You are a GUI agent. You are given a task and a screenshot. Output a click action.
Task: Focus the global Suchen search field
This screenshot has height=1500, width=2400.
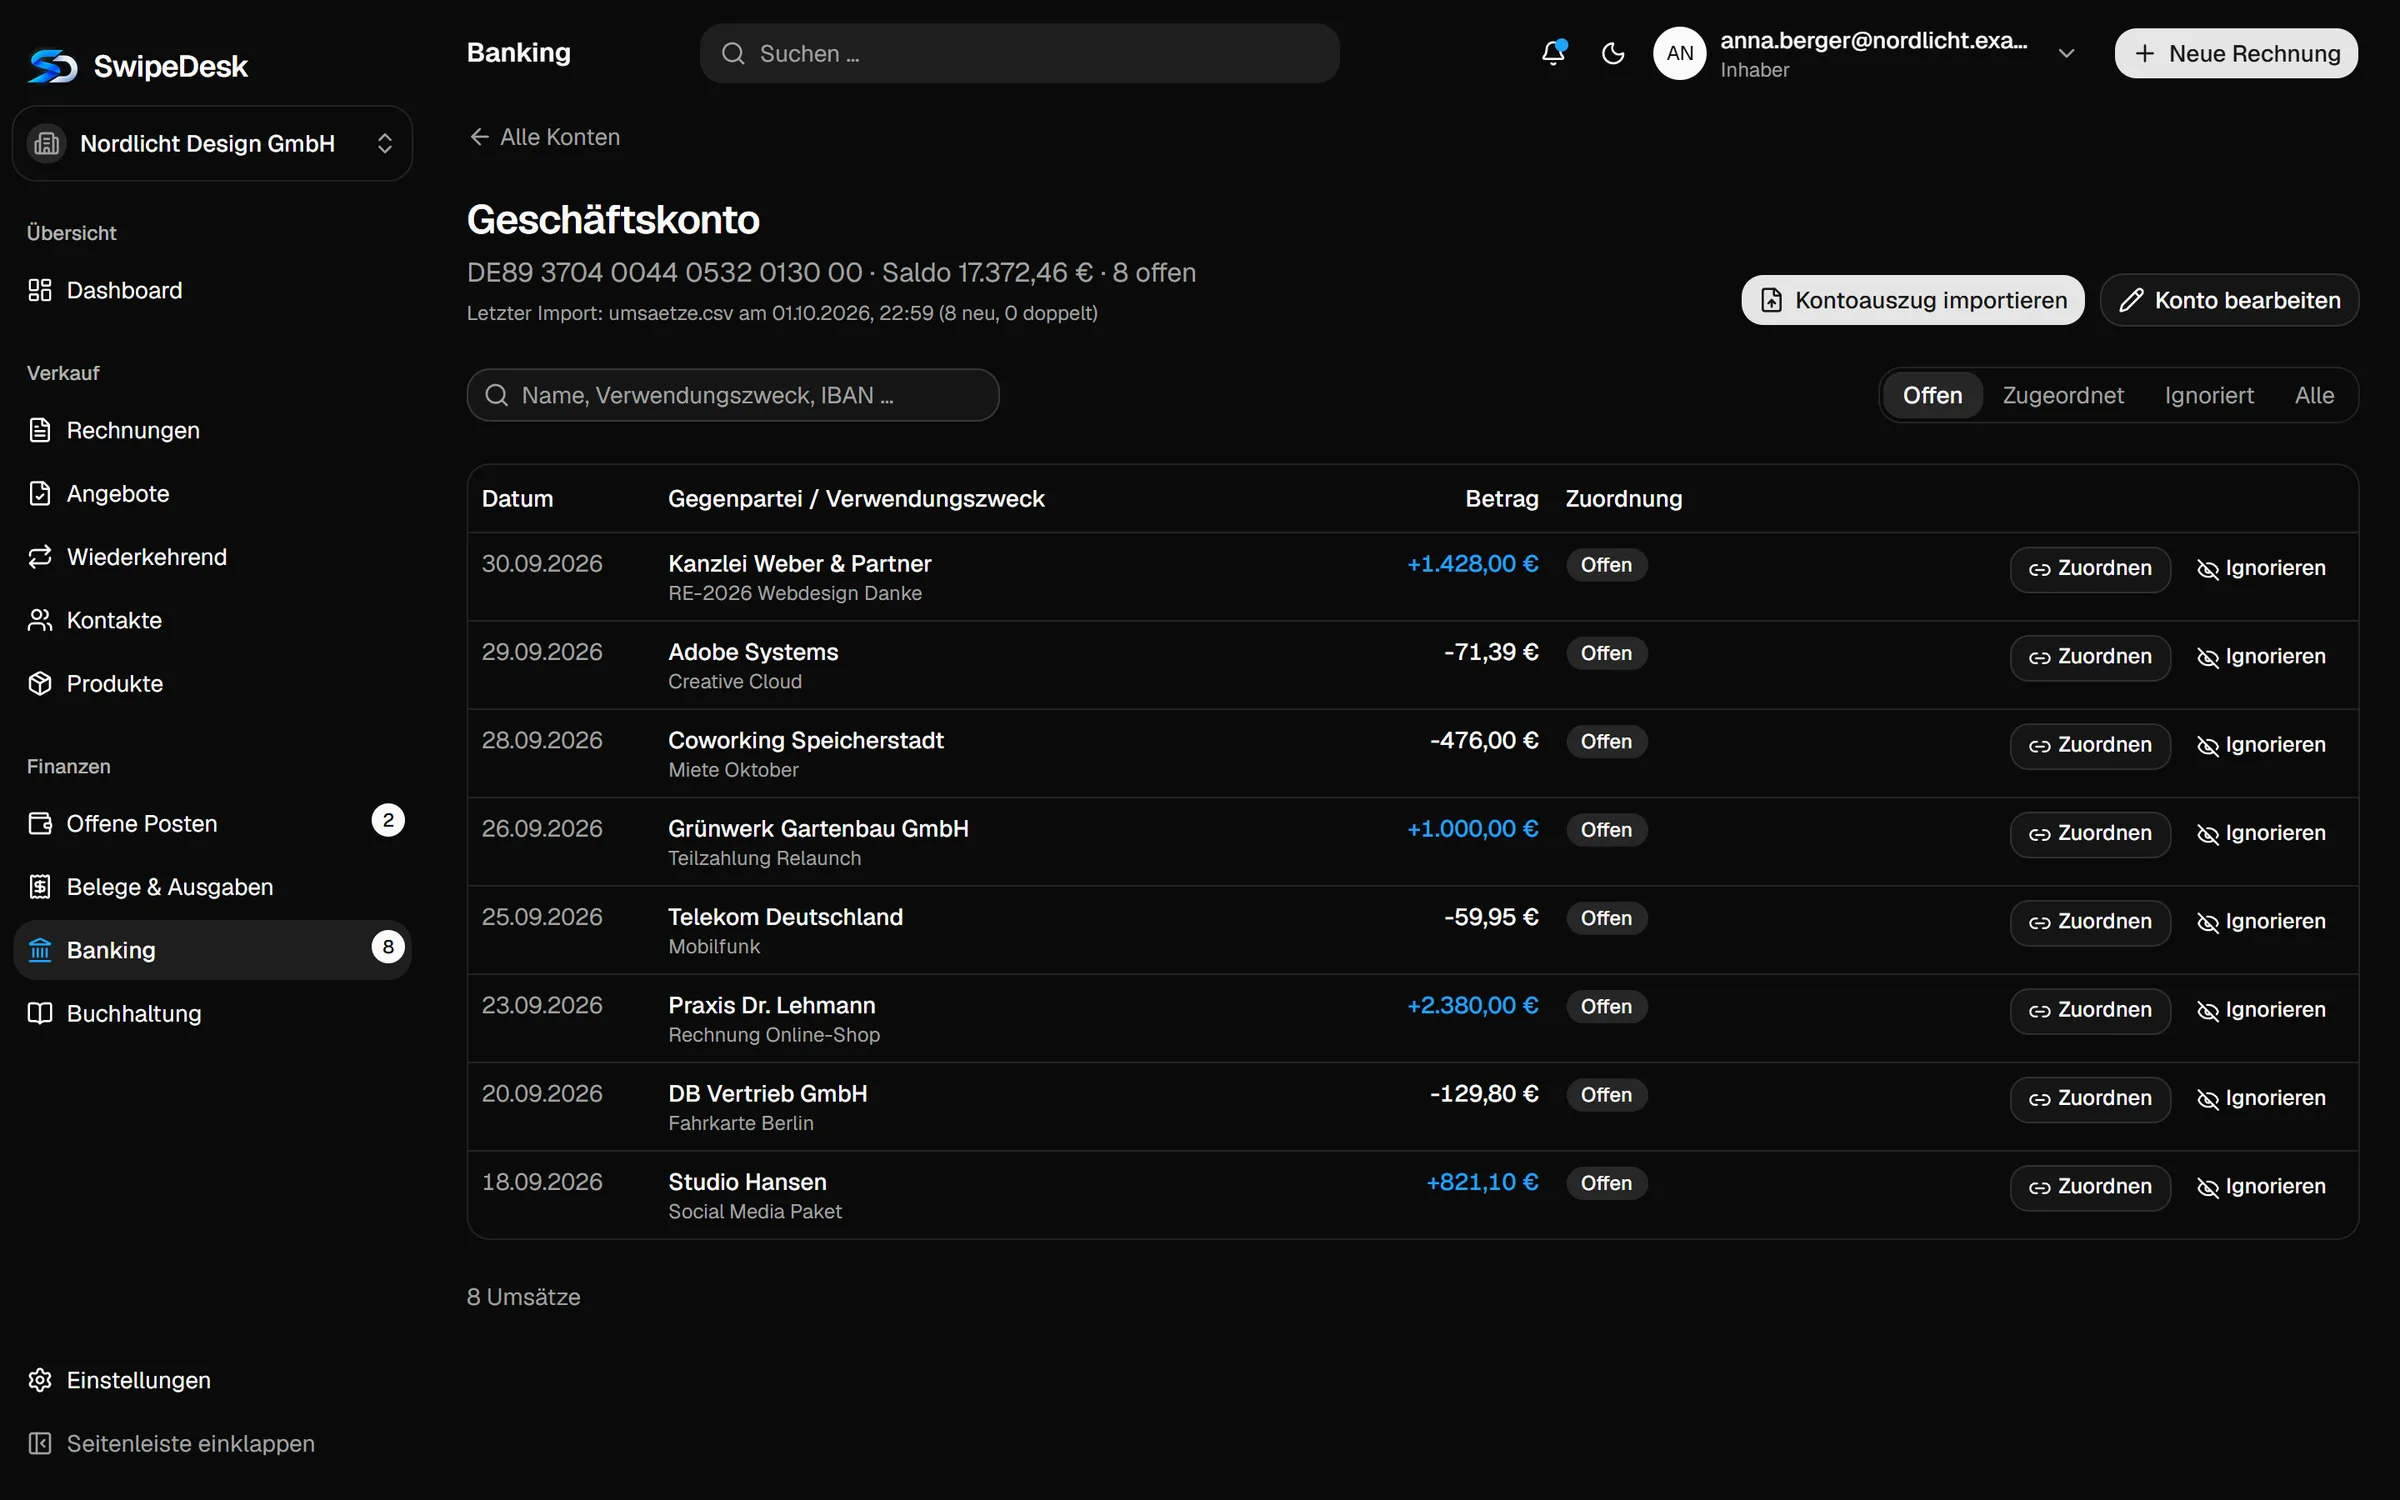(x=1019, y=53)
